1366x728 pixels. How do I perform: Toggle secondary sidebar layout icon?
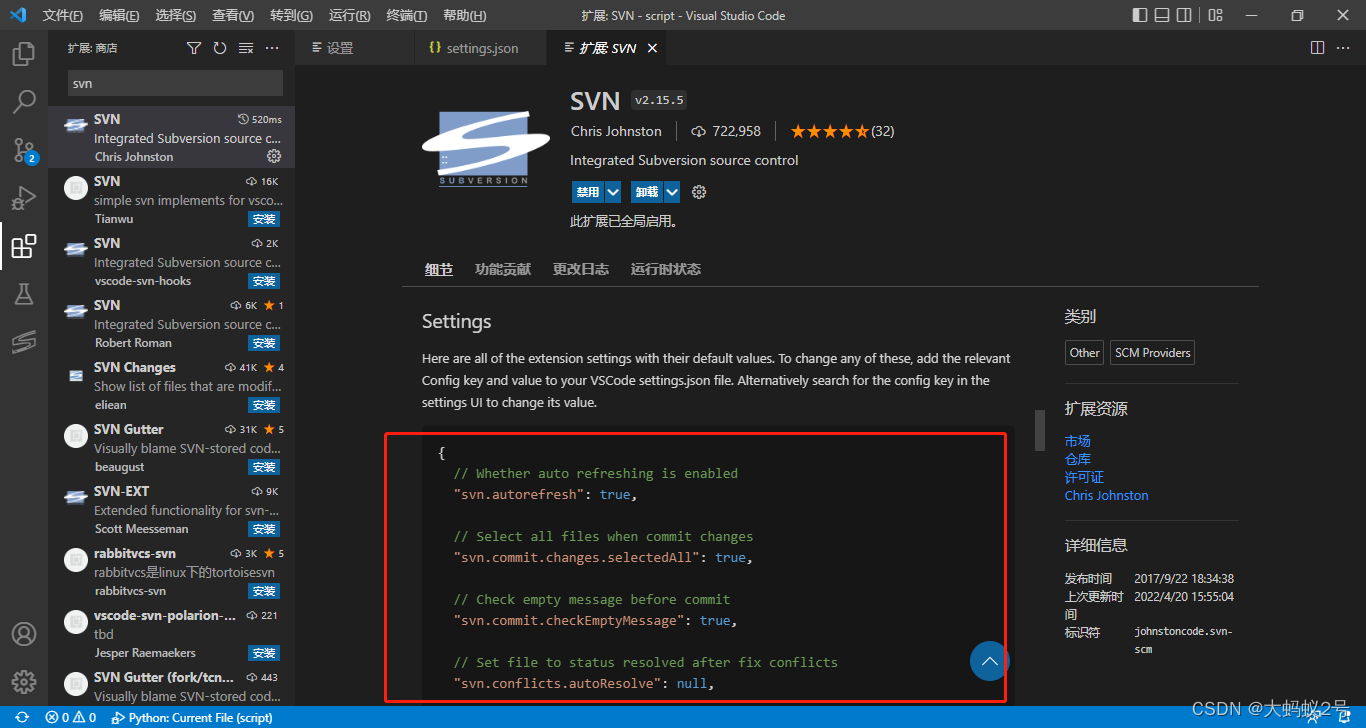[x=1184, y=15]
